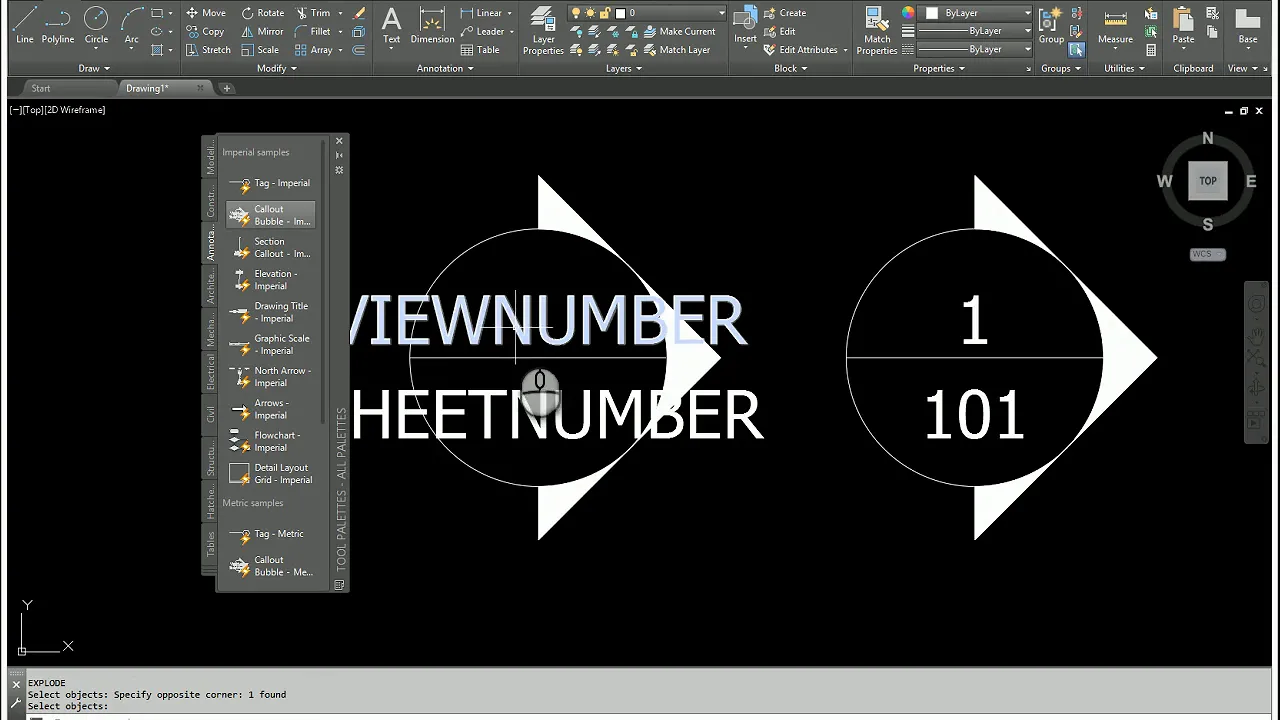Open the Quick Calculator icon

pyautogui.click(x=1151, y=50)
